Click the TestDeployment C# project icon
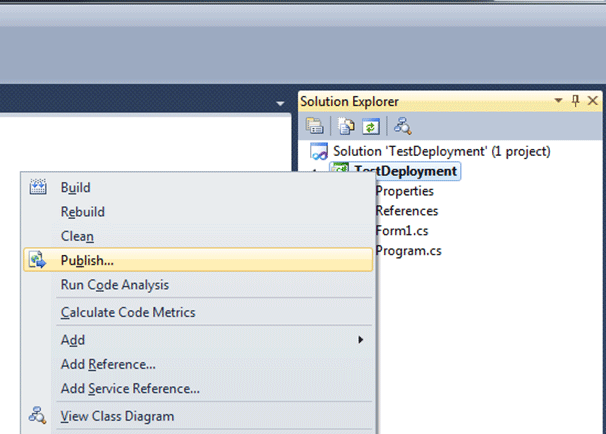This screenshot has height=434, width=606. [x=340, y=171]
